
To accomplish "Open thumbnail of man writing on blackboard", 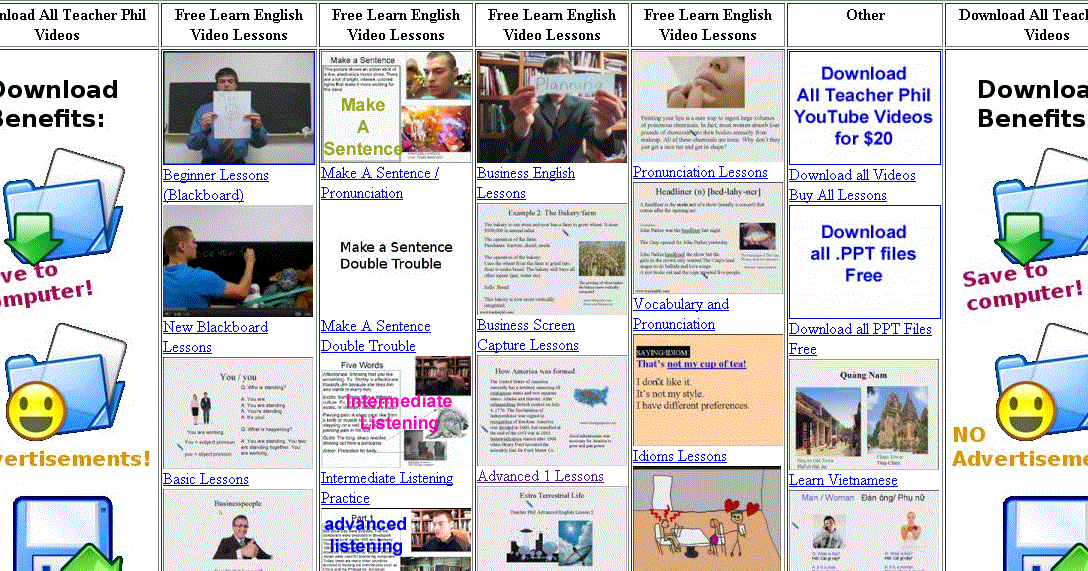I will coord(238,261).
